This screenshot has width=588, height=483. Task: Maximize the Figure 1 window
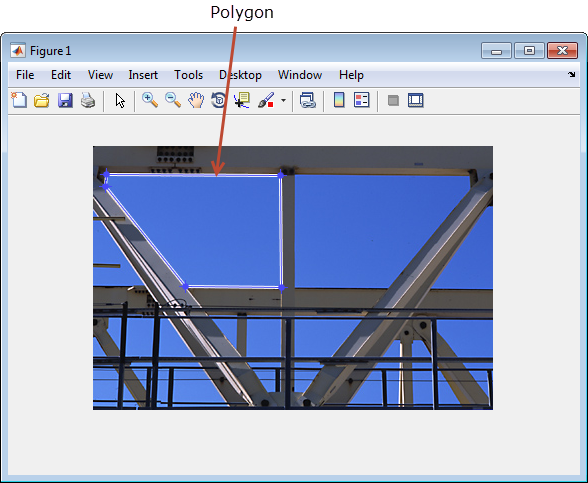click(x=529, y=51)
